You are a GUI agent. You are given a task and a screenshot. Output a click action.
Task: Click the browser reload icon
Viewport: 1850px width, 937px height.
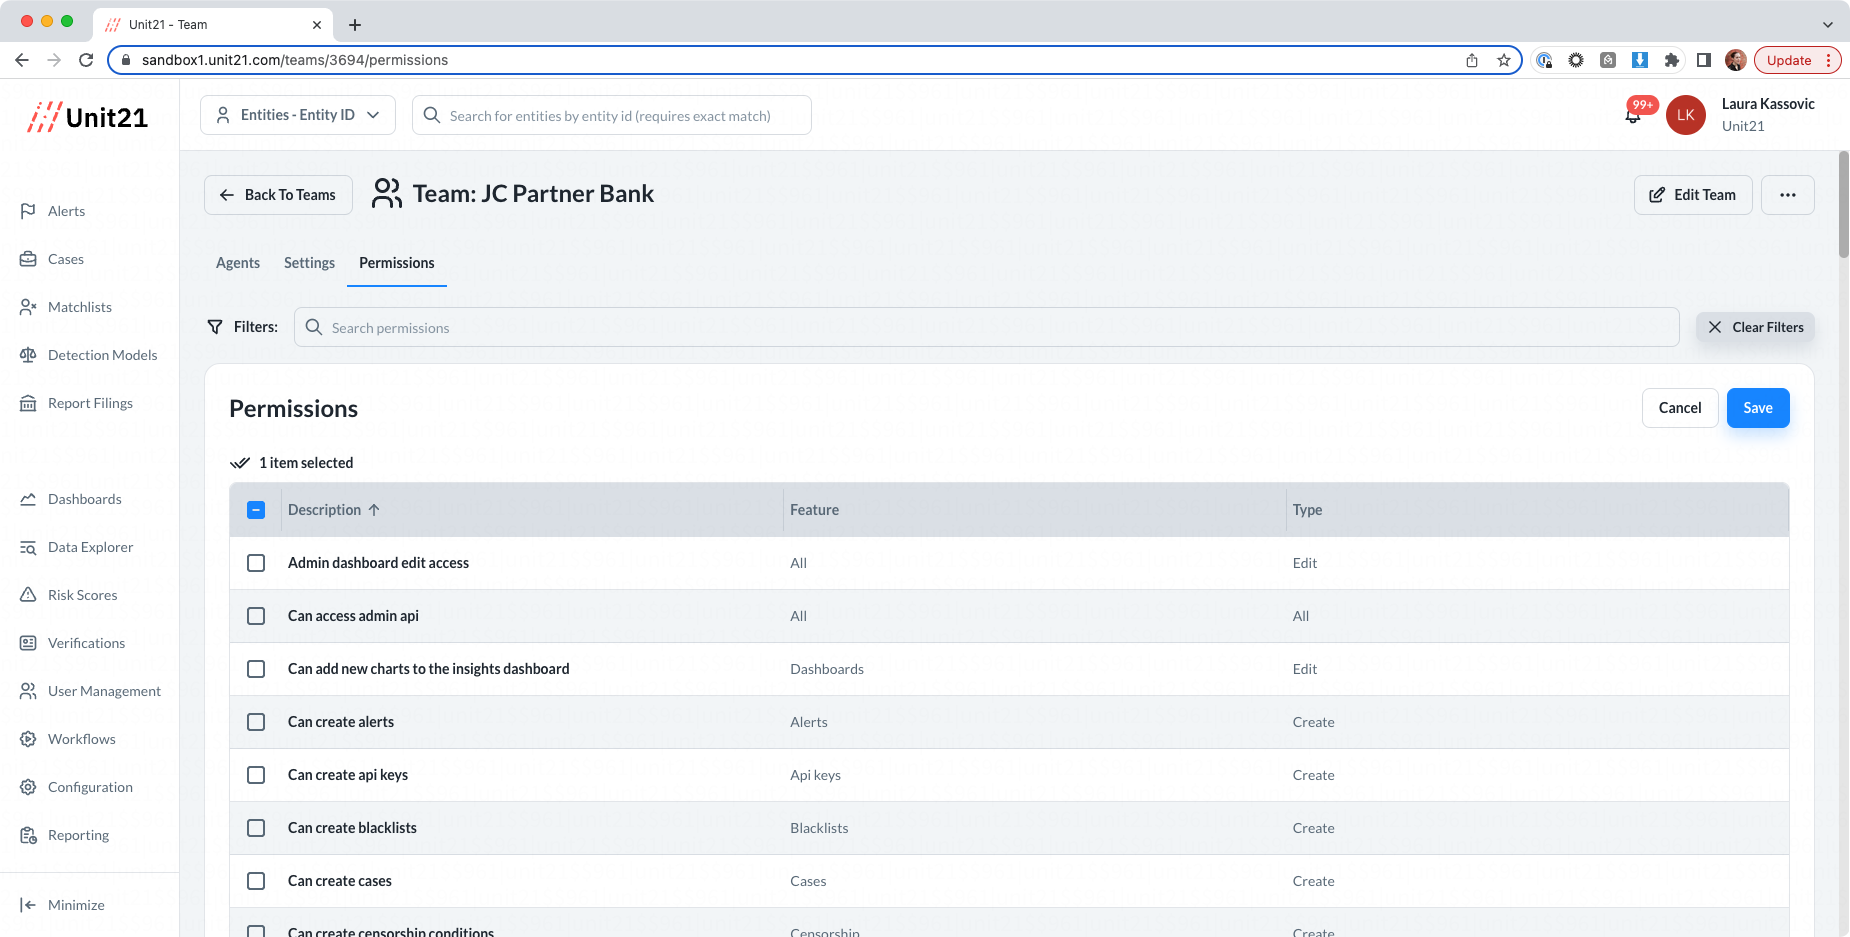[86, 60]
